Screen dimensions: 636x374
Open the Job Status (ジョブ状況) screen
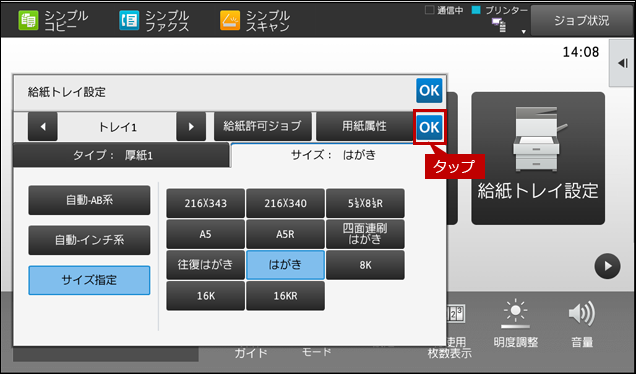(x=582, y=21)
